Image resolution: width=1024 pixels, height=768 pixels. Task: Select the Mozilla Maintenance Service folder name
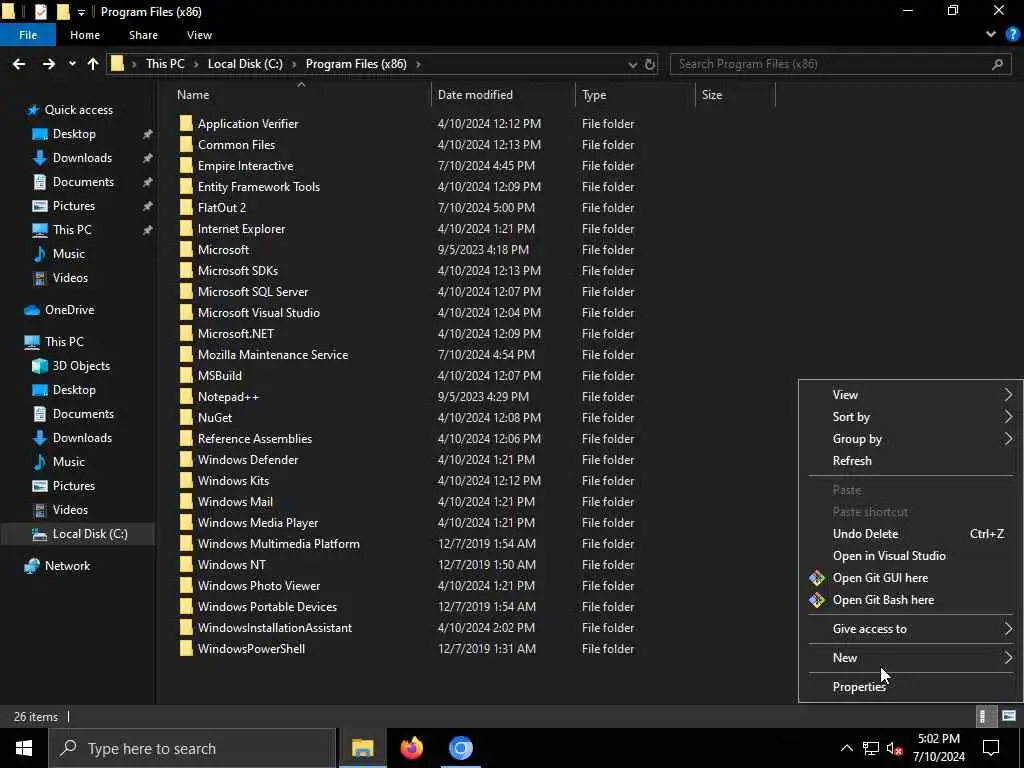click(x=273, y=355)
